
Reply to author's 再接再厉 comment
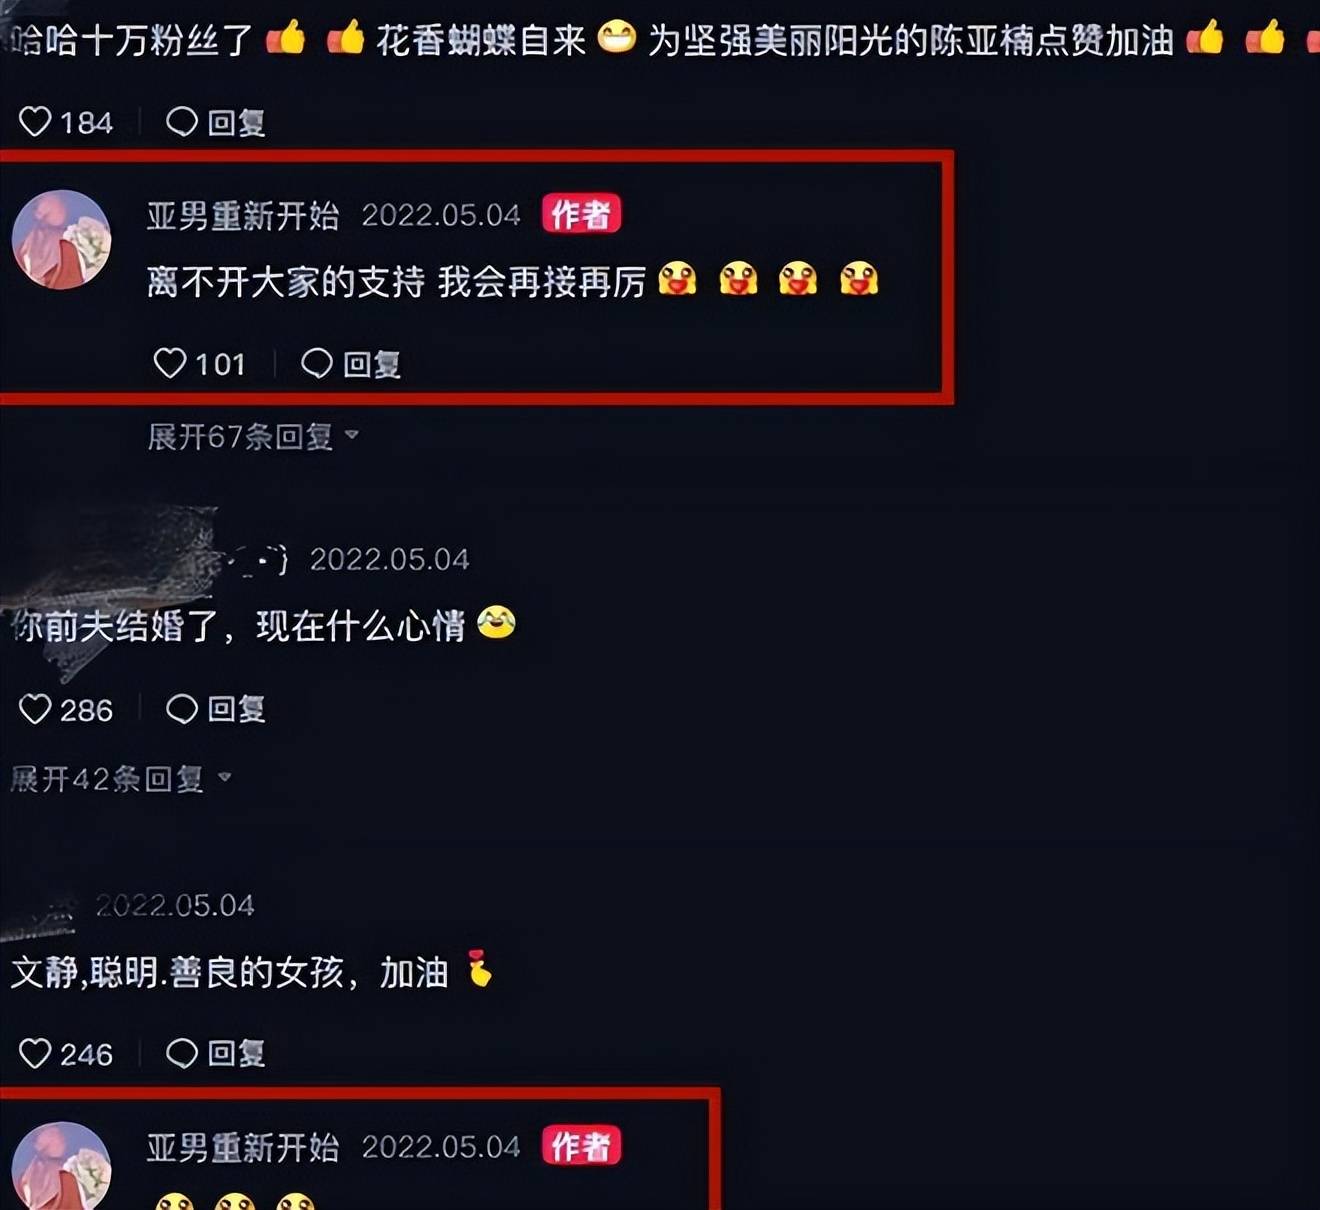click(x=351, y=364)
